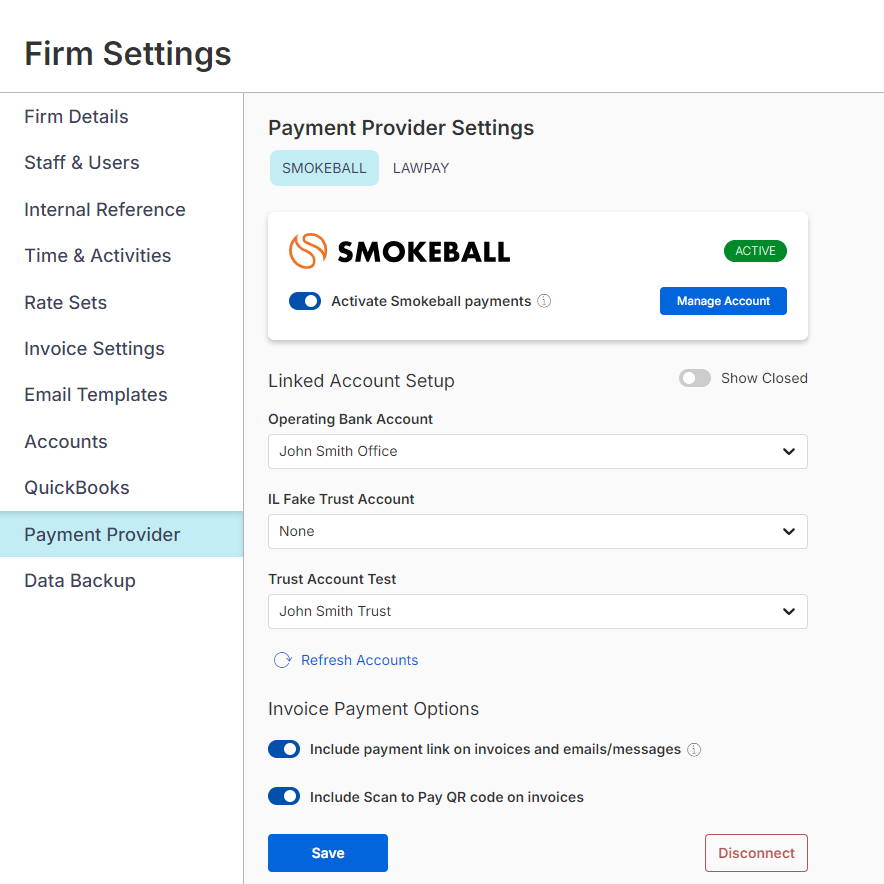Open Staff & Users section
The image size is (884, 884).
point(80,162)
